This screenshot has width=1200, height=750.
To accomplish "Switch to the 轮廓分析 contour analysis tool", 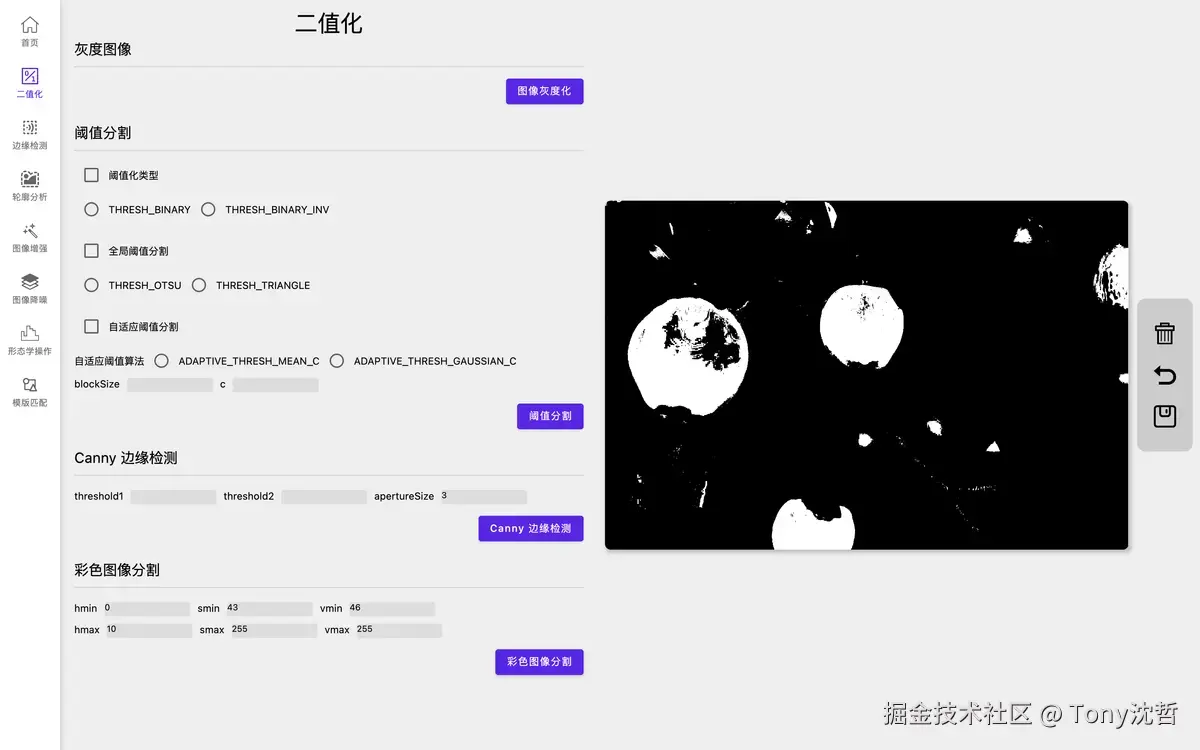I will (29, 184).
